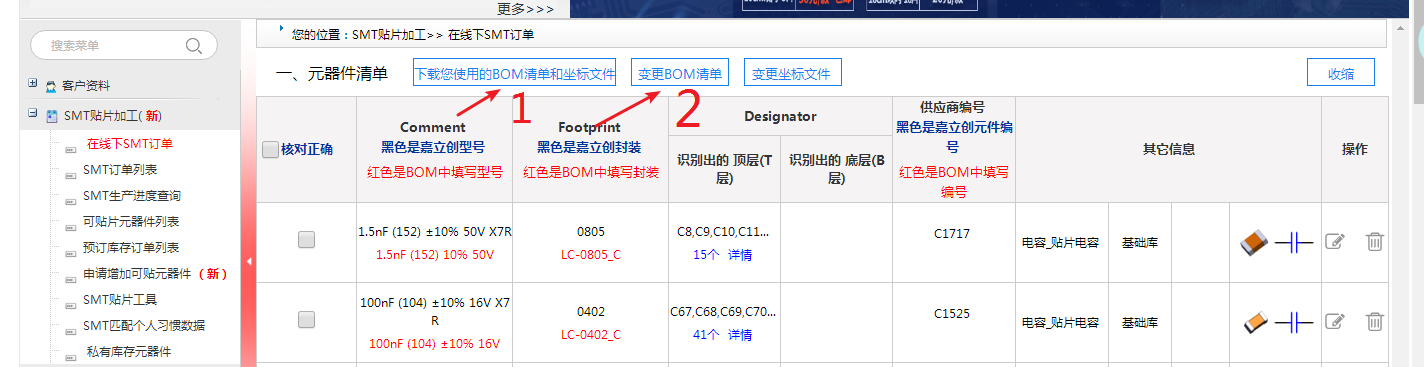Image resolution: width=1424 pixels, height=367 pixels.
Task: Edit the C1717 capacitor row
Action: [1334, 241]
